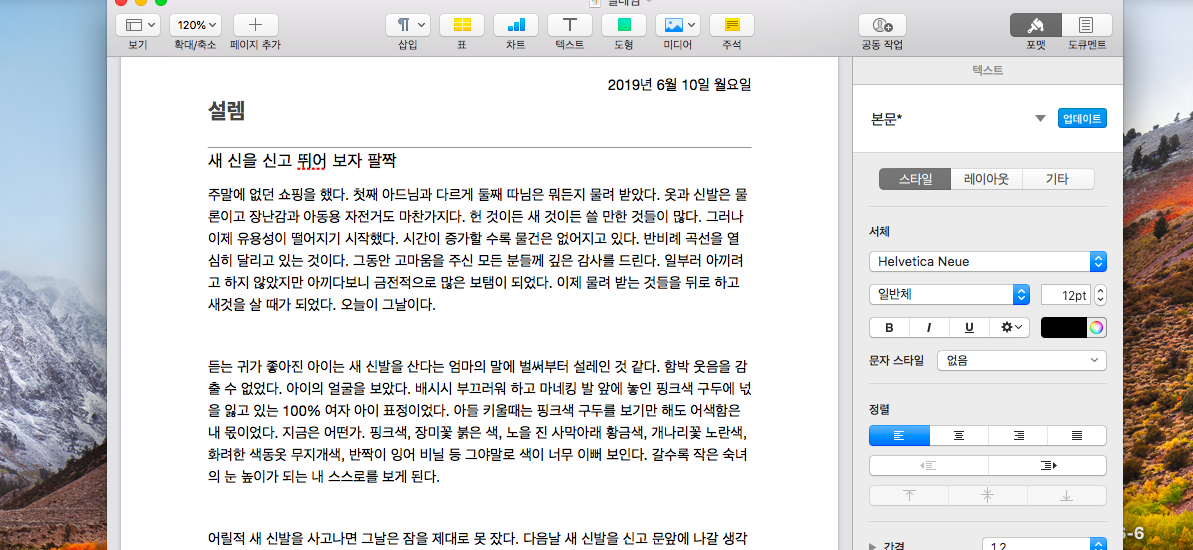Click paragraph starting 어릴적 새 신발을
Screen dimensions: 1193x550
pyautogui.click(x=479, y=539)
